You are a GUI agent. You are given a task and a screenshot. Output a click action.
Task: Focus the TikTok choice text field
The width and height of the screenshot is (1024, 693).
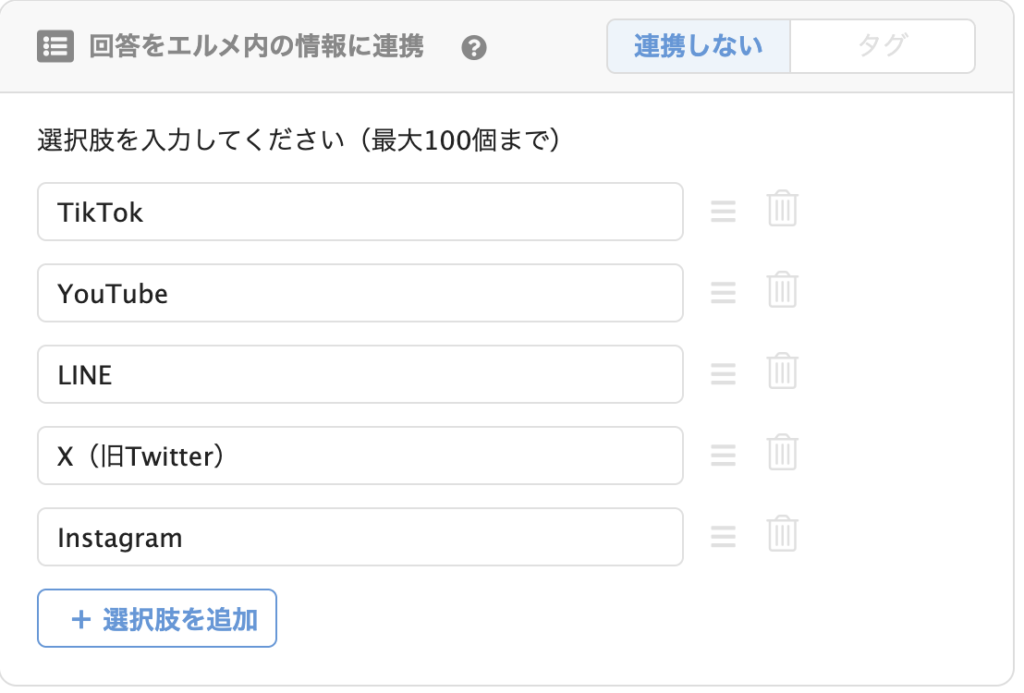pos(360,212)
